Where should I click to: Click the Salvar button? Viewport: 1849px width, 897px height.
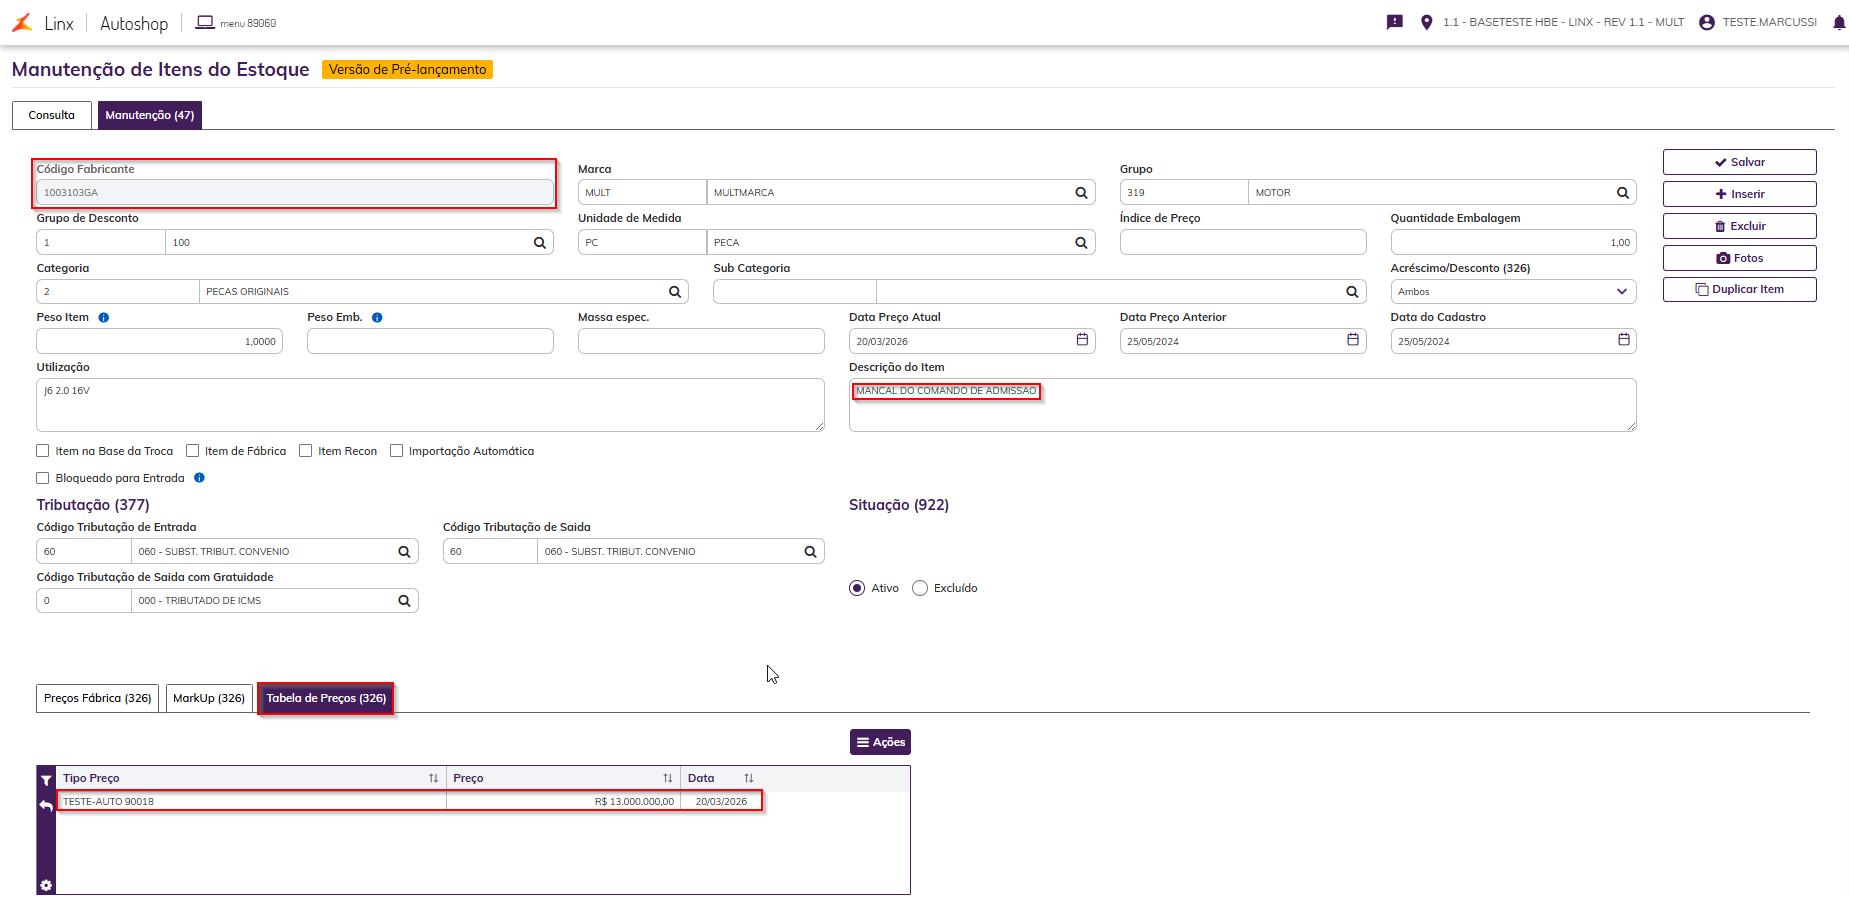coord(1739,162)
